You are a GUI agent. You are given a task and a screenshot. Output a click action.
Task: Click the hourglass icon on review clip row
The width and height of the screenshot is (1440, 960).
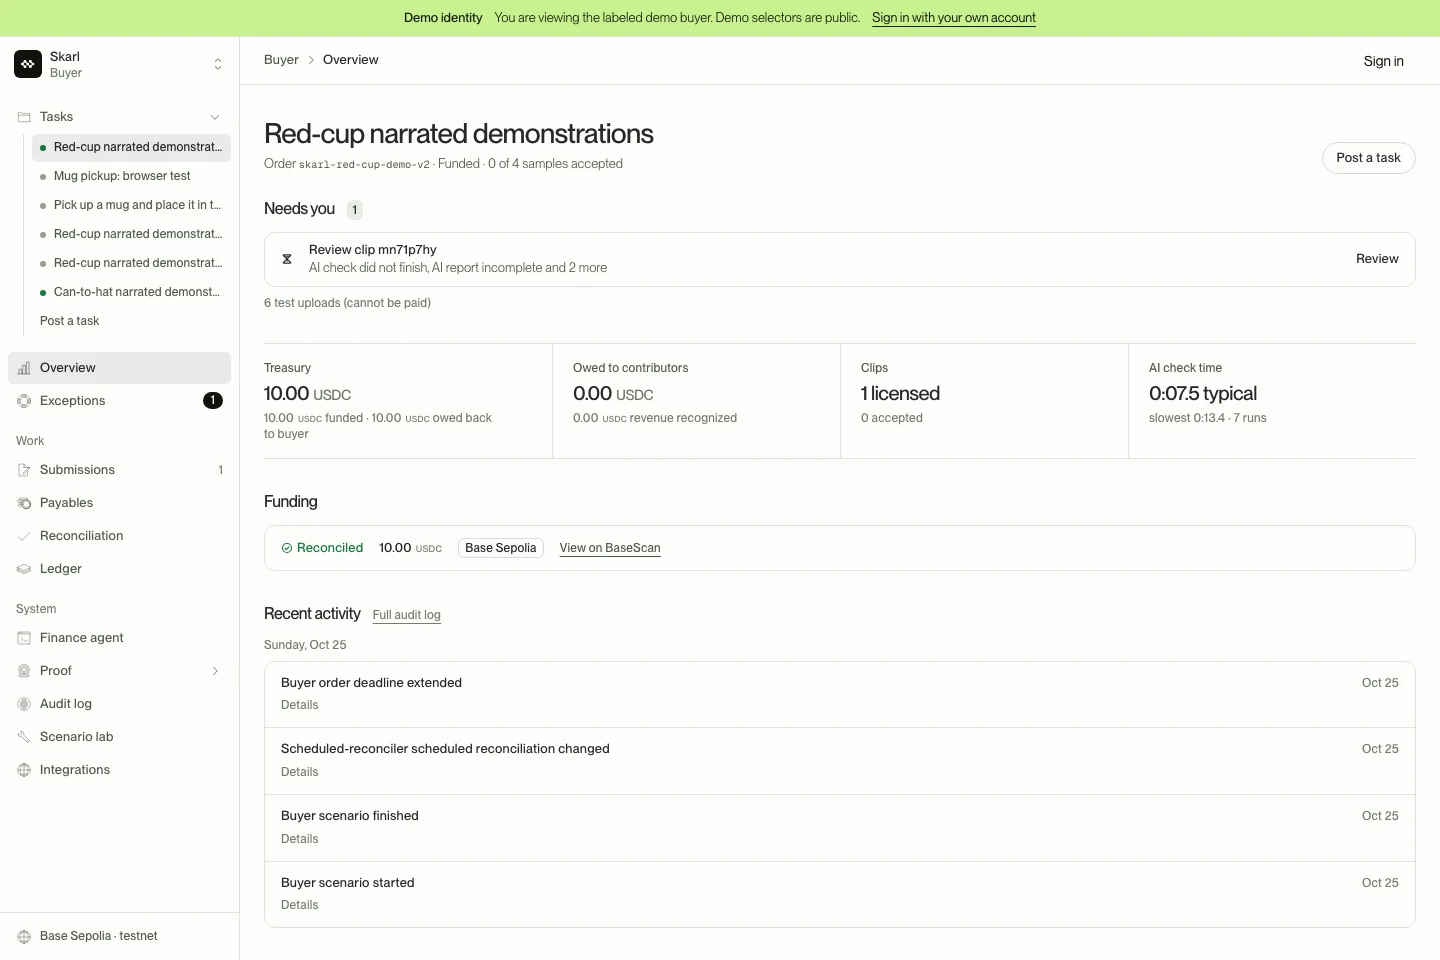287,259
